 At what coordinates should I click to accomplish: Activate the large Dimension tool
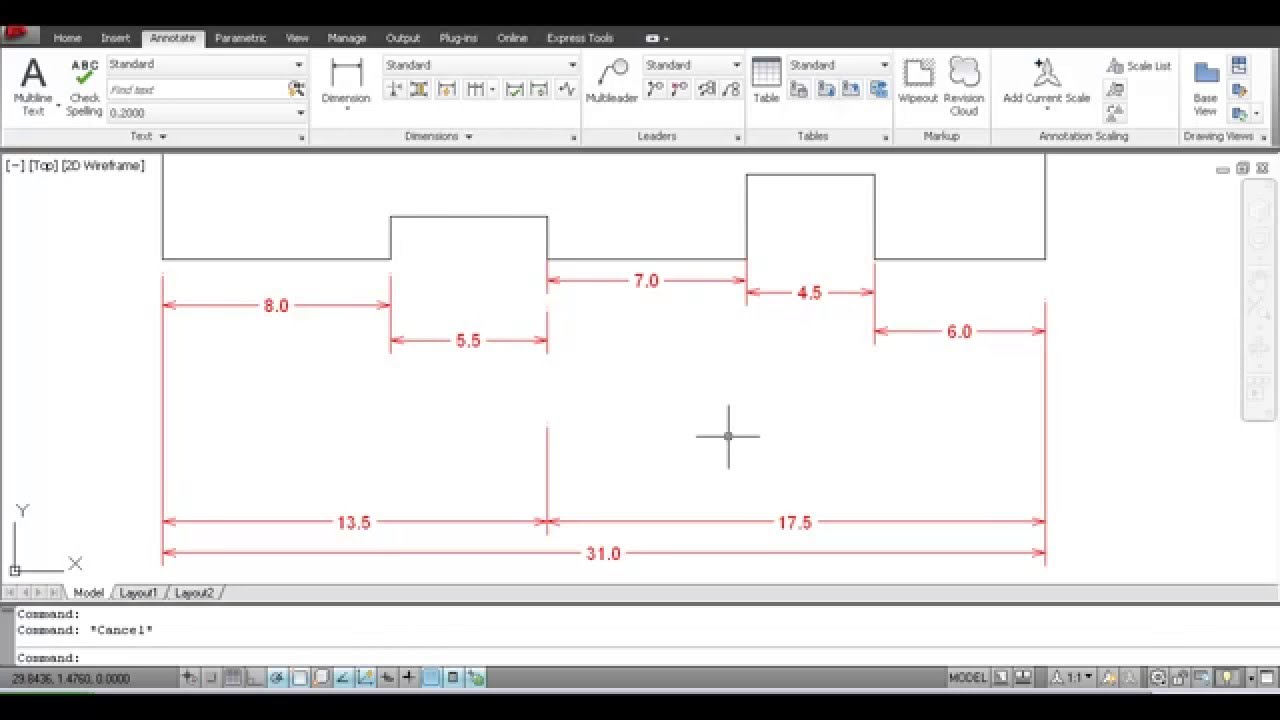[346, 82]
